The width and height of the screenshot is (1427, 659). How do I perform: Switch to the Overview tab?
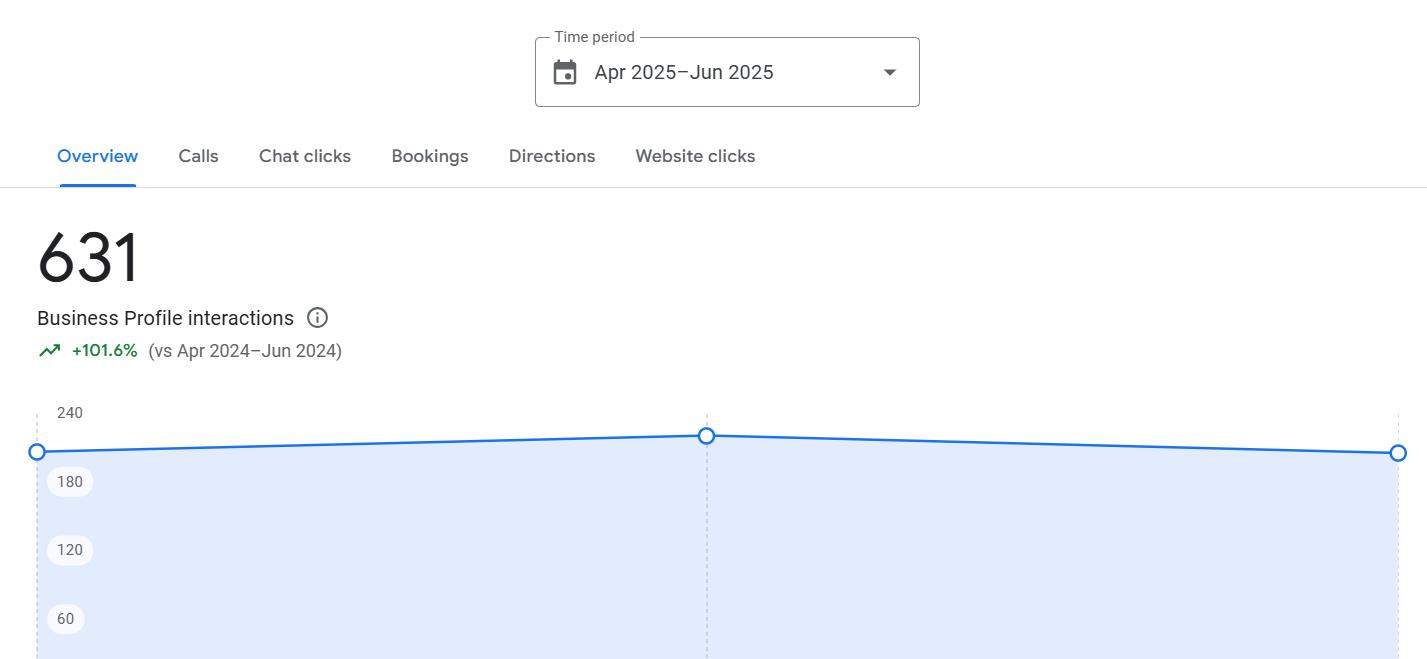[97, 156]
